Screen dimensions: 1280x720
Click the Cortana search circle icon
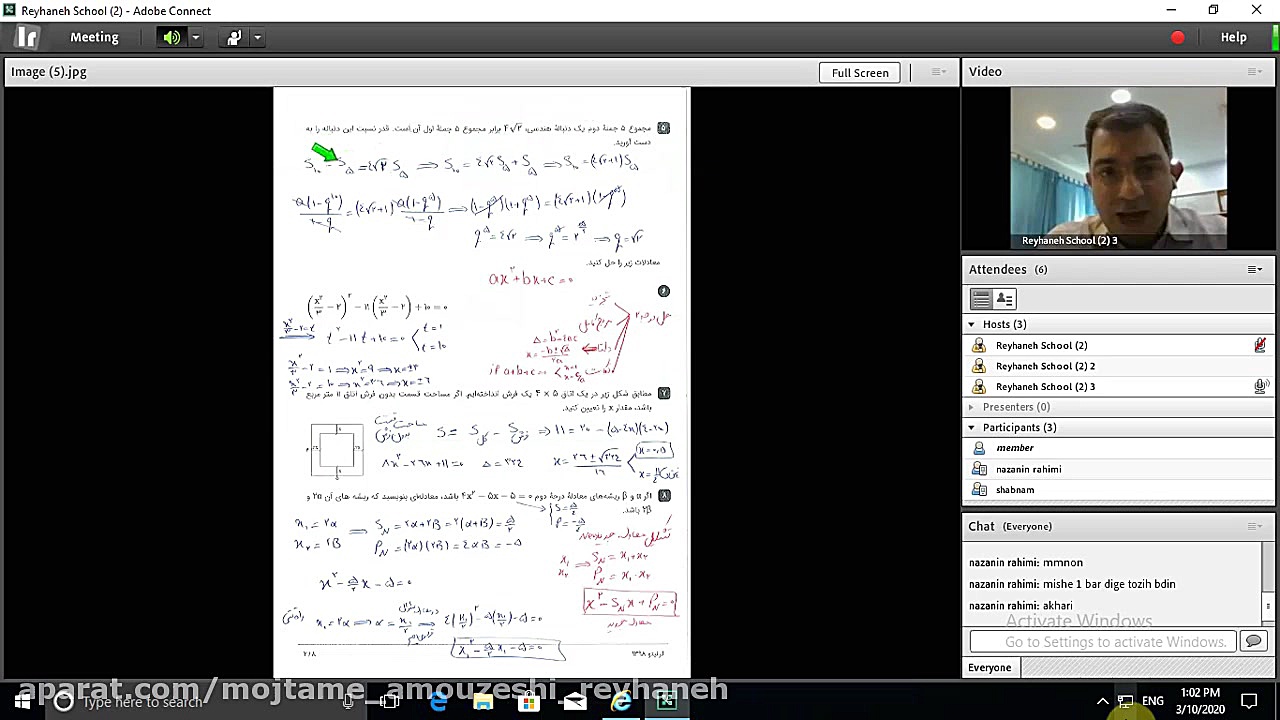[x=63, y=702]
